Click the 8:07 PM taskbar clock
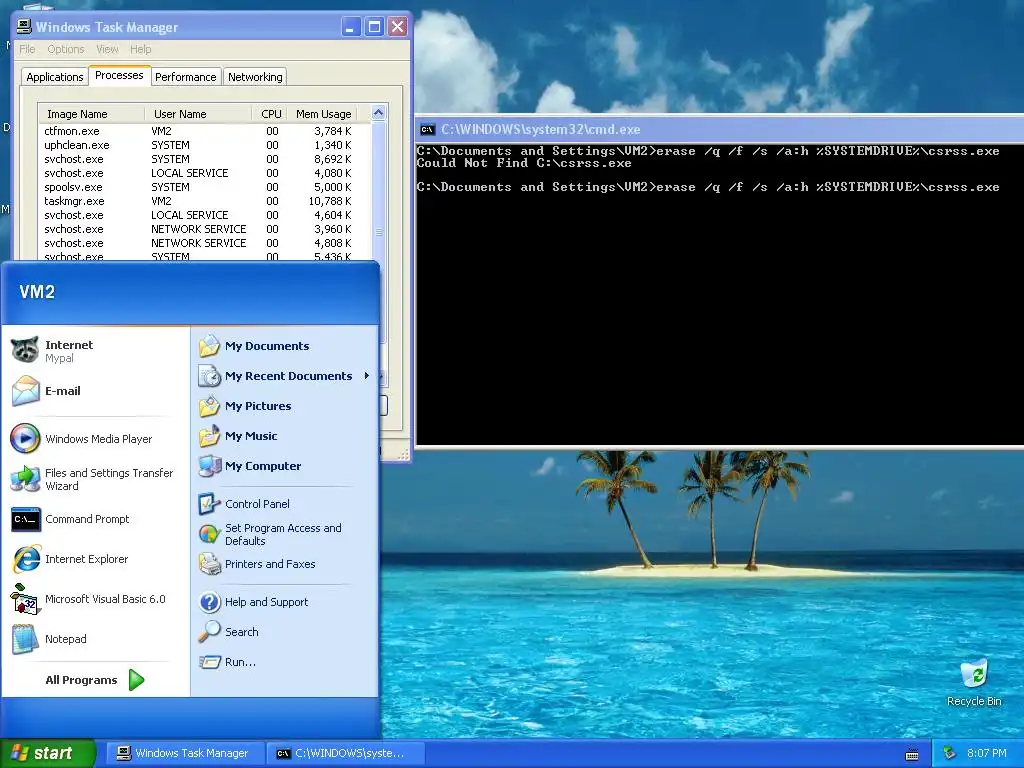The width and height of the screenshot is (1024, 768). point(986,753)
